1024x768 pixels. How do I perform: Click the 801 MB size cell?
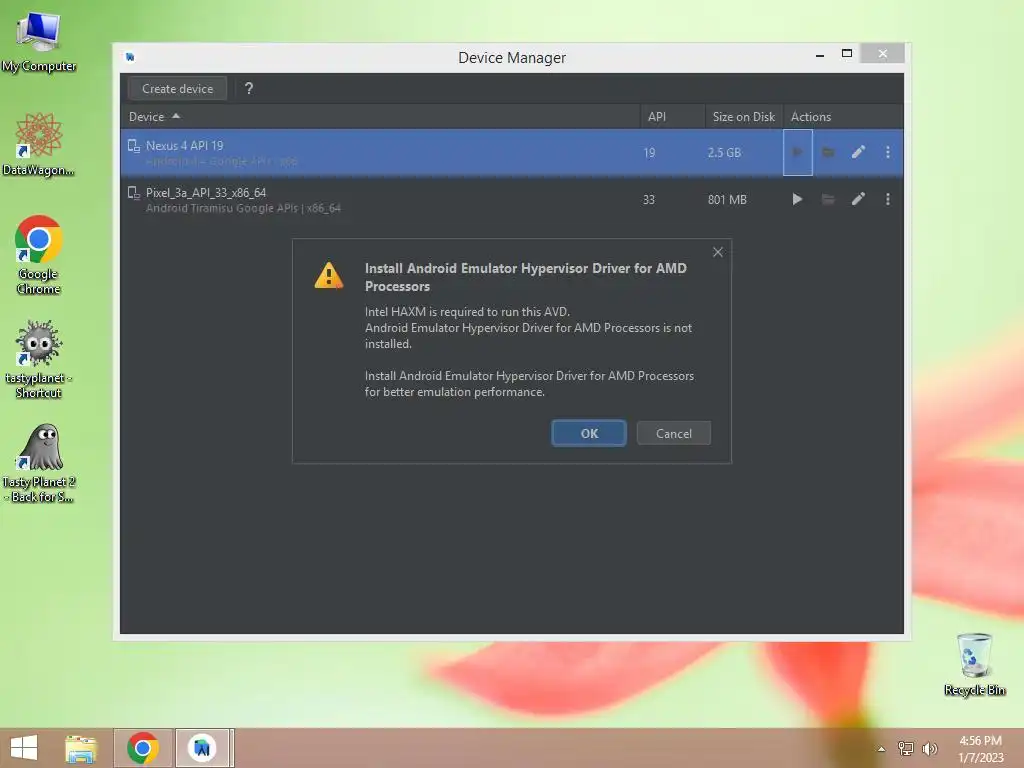[x=727, y=200]
